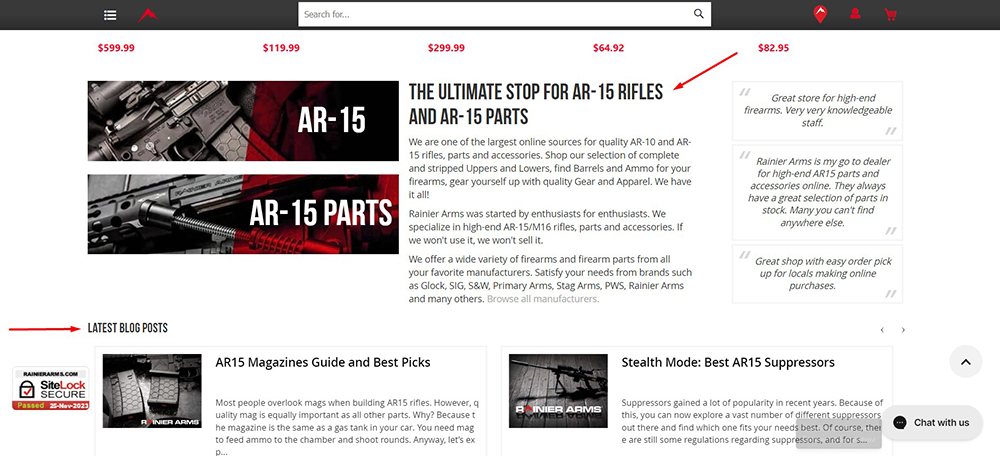Open Stealth Mode: Best AR15 Suppressors post
Screen dimensions: 1000x456
tap(727, 362)
